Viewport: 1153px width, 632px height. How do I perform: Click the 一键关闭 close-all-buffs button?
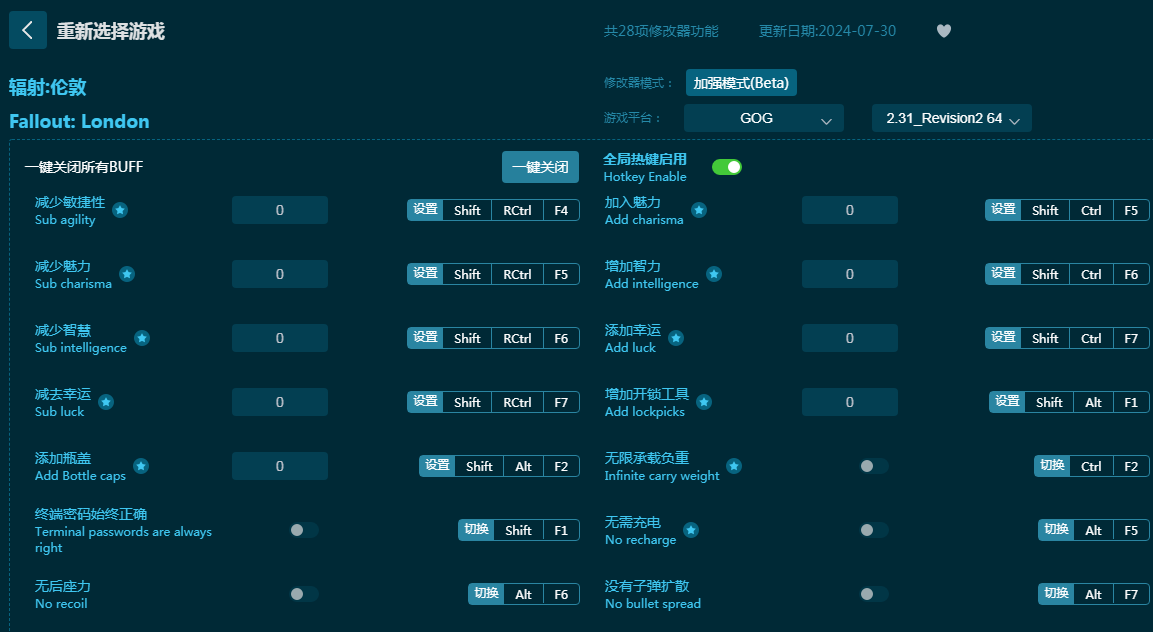point(540,167)
